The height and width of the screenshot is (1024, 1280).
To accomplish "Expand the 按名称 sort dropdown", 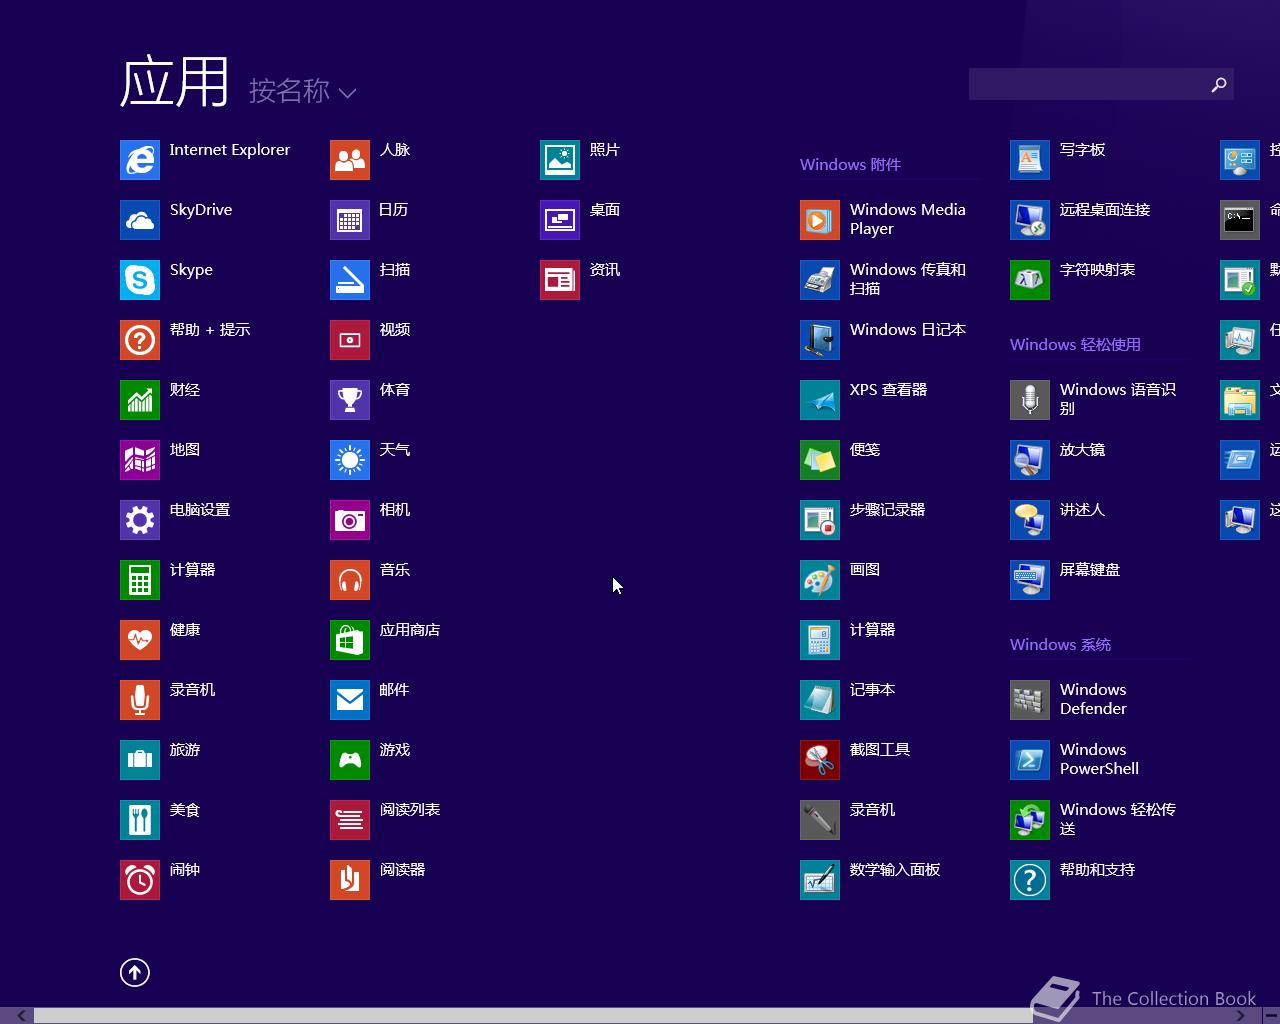I will click(x=303, y=91).
